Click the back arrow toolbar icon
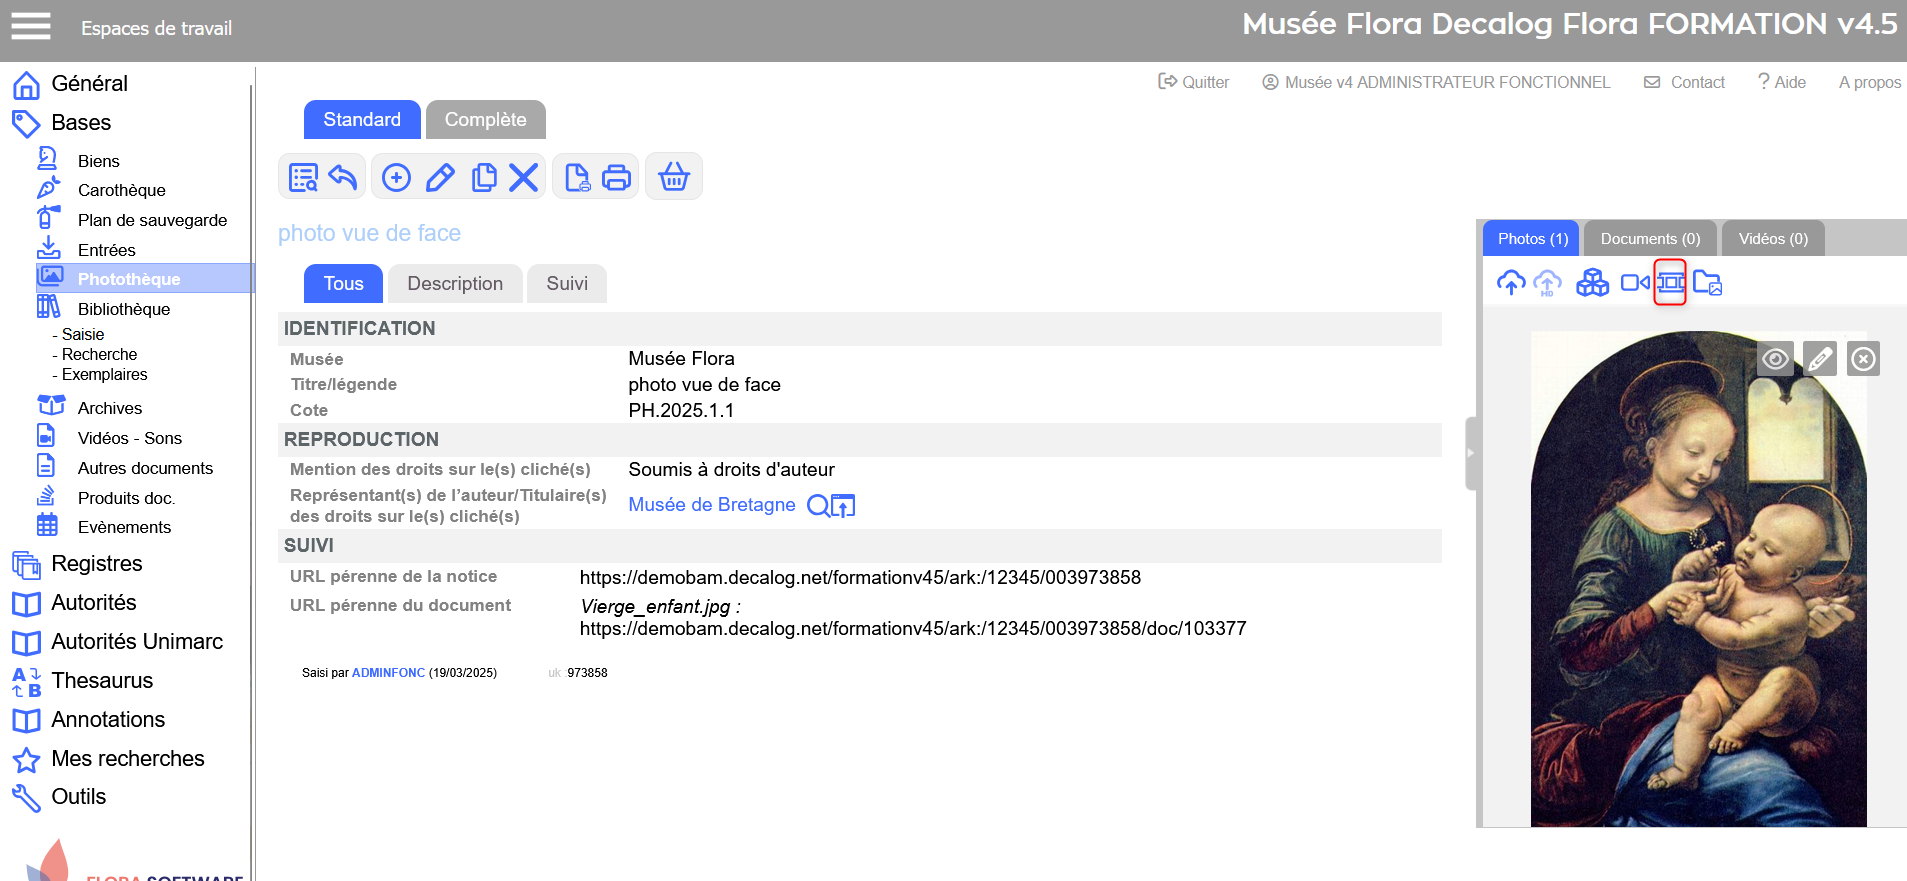 point(343,177)
